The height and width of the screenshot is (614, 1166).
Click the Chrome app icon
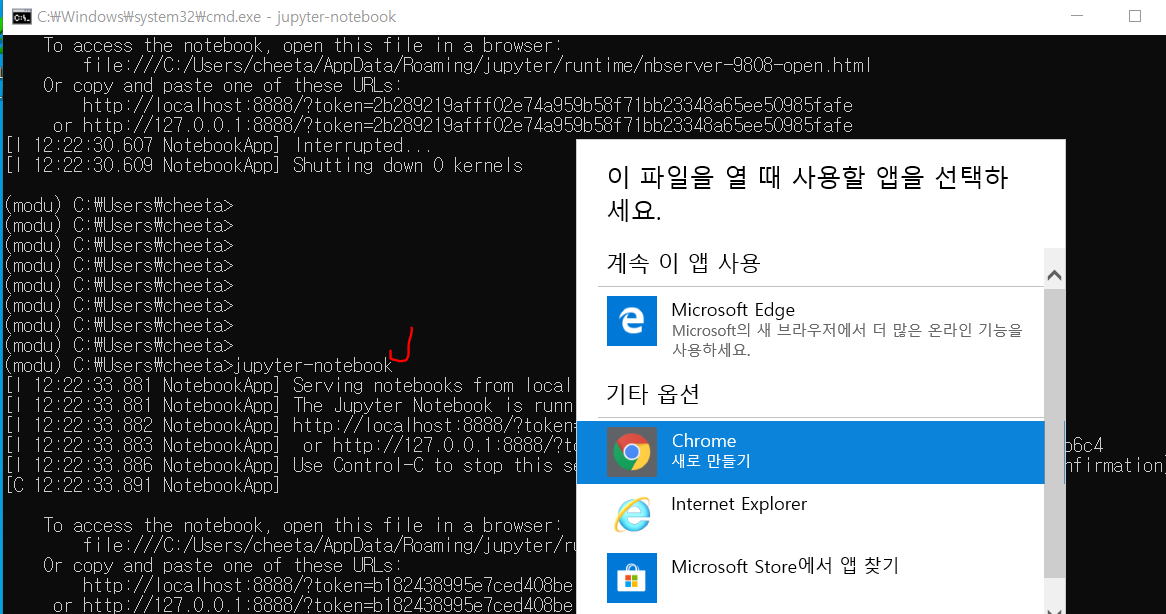click(x=631, y=452)
